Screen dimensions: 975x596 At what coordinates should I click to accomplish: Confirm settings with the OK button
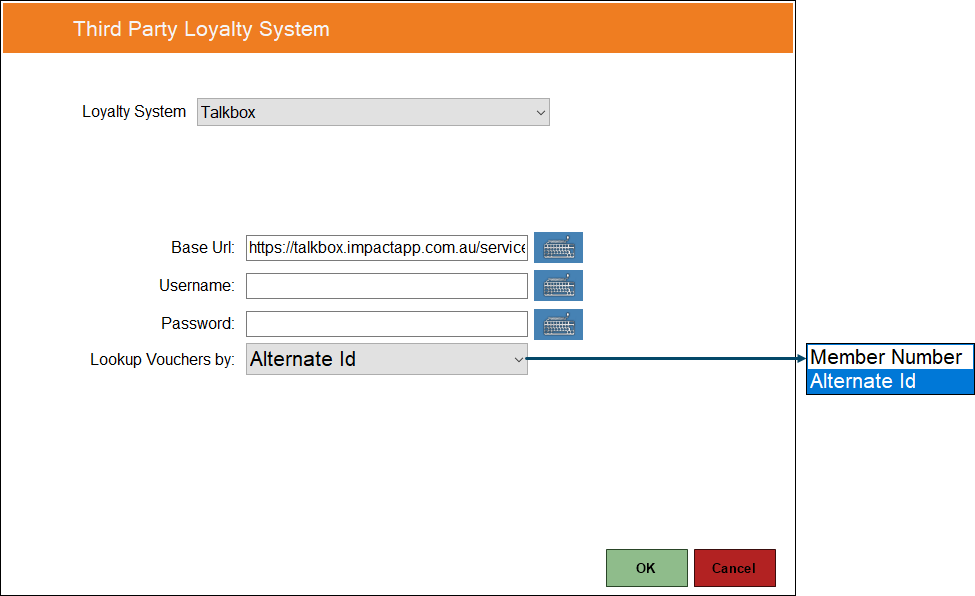pos(647,568)
